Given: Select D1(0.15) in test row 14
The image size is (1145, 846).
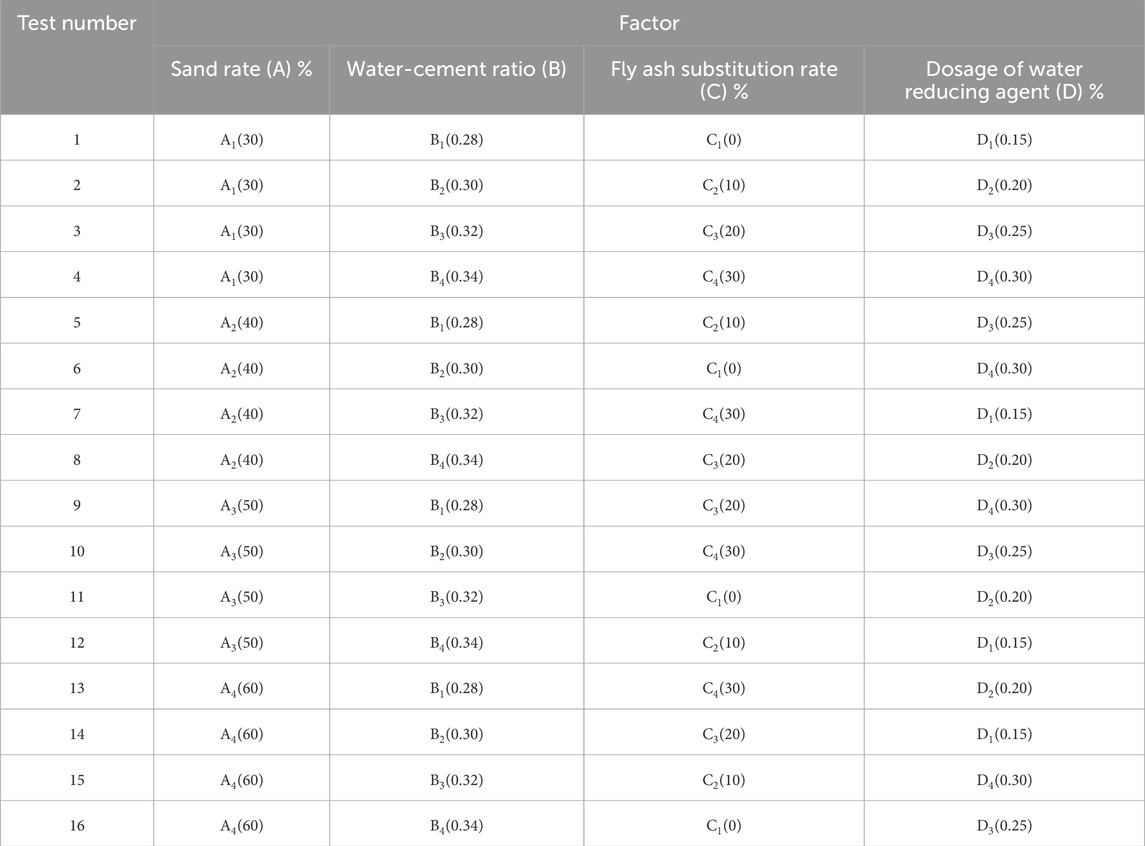Looking at the screenshot, I should coord(1004,734).
